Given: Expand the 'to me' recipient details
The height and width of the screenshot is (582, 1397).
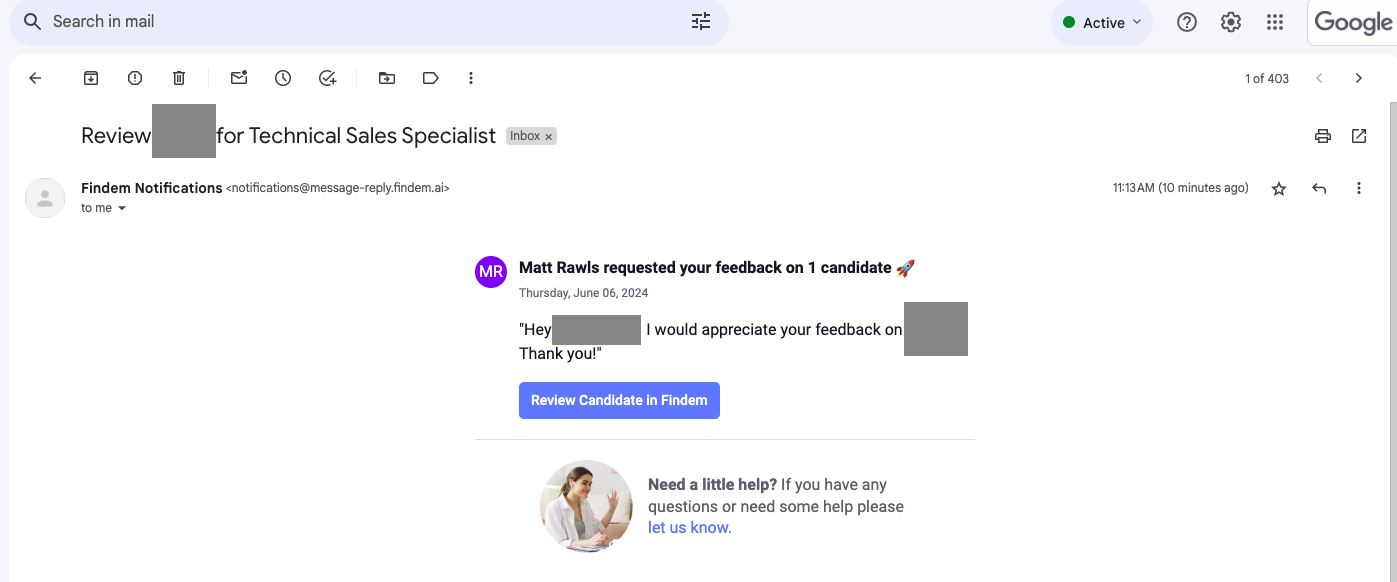Looking at the screenshot, I should tap(122, 208).
